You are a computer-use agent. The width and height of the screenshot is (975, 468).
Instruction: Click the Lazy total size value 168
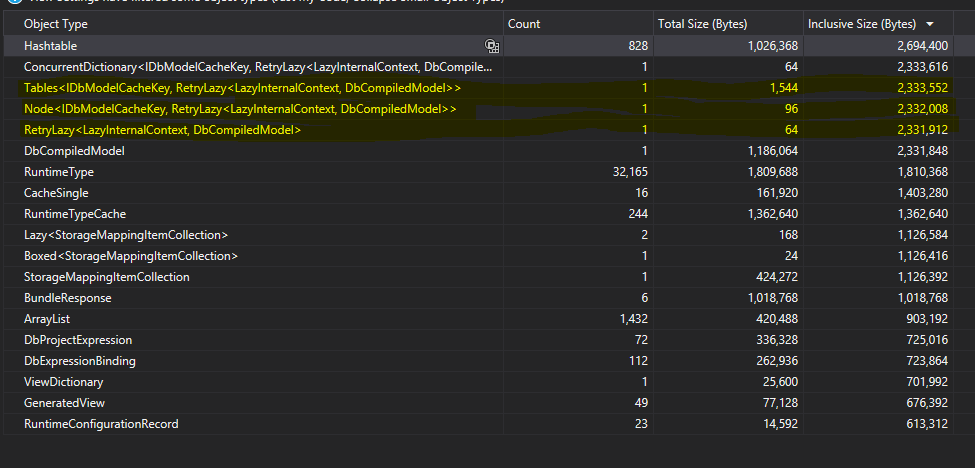(788, 235)
